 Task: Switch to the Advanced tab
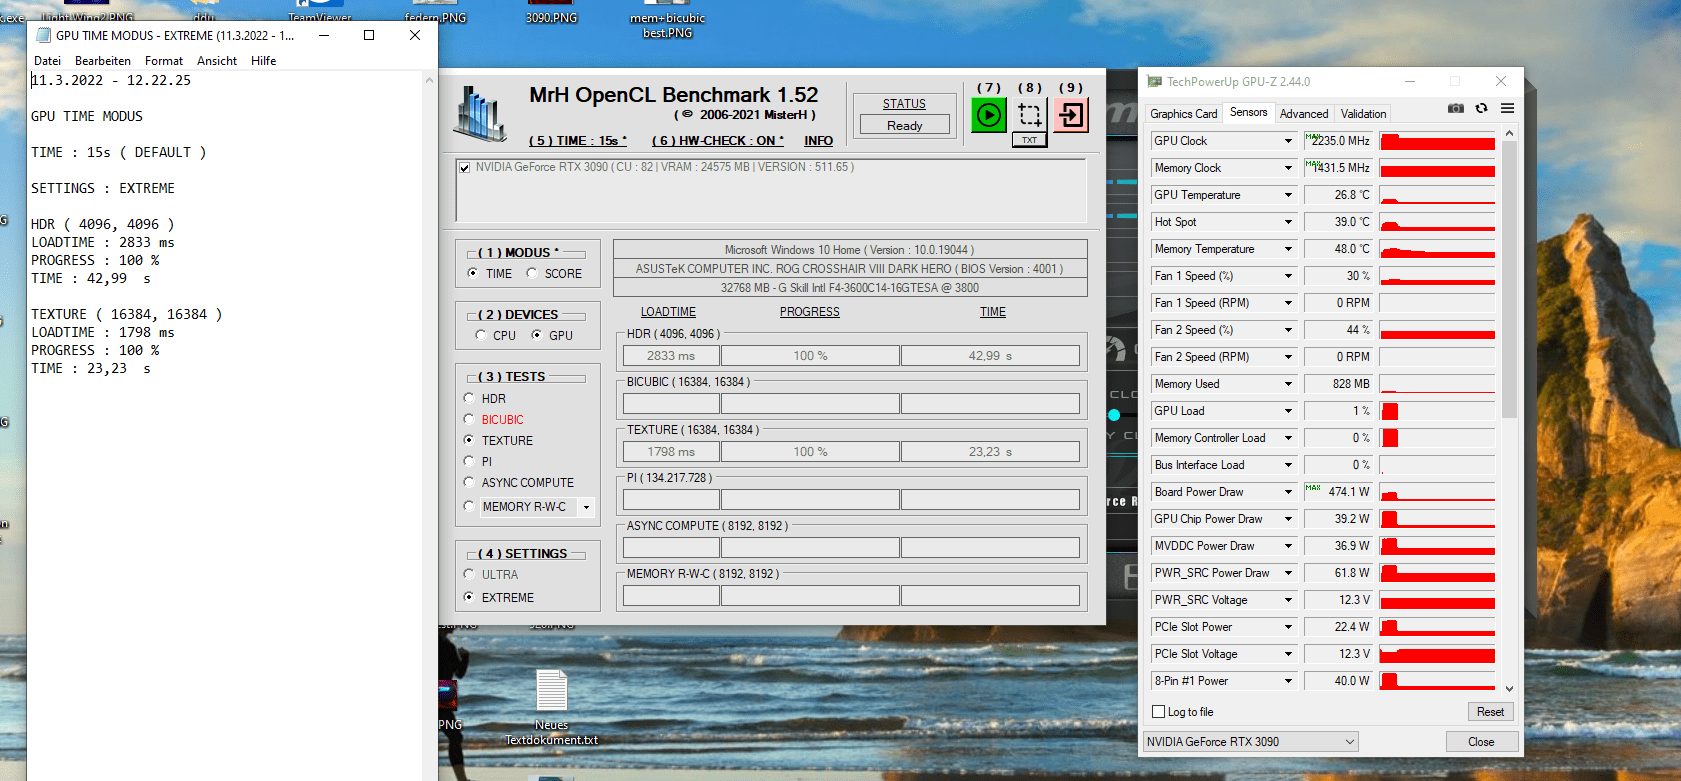click(x=1304, y=114)
